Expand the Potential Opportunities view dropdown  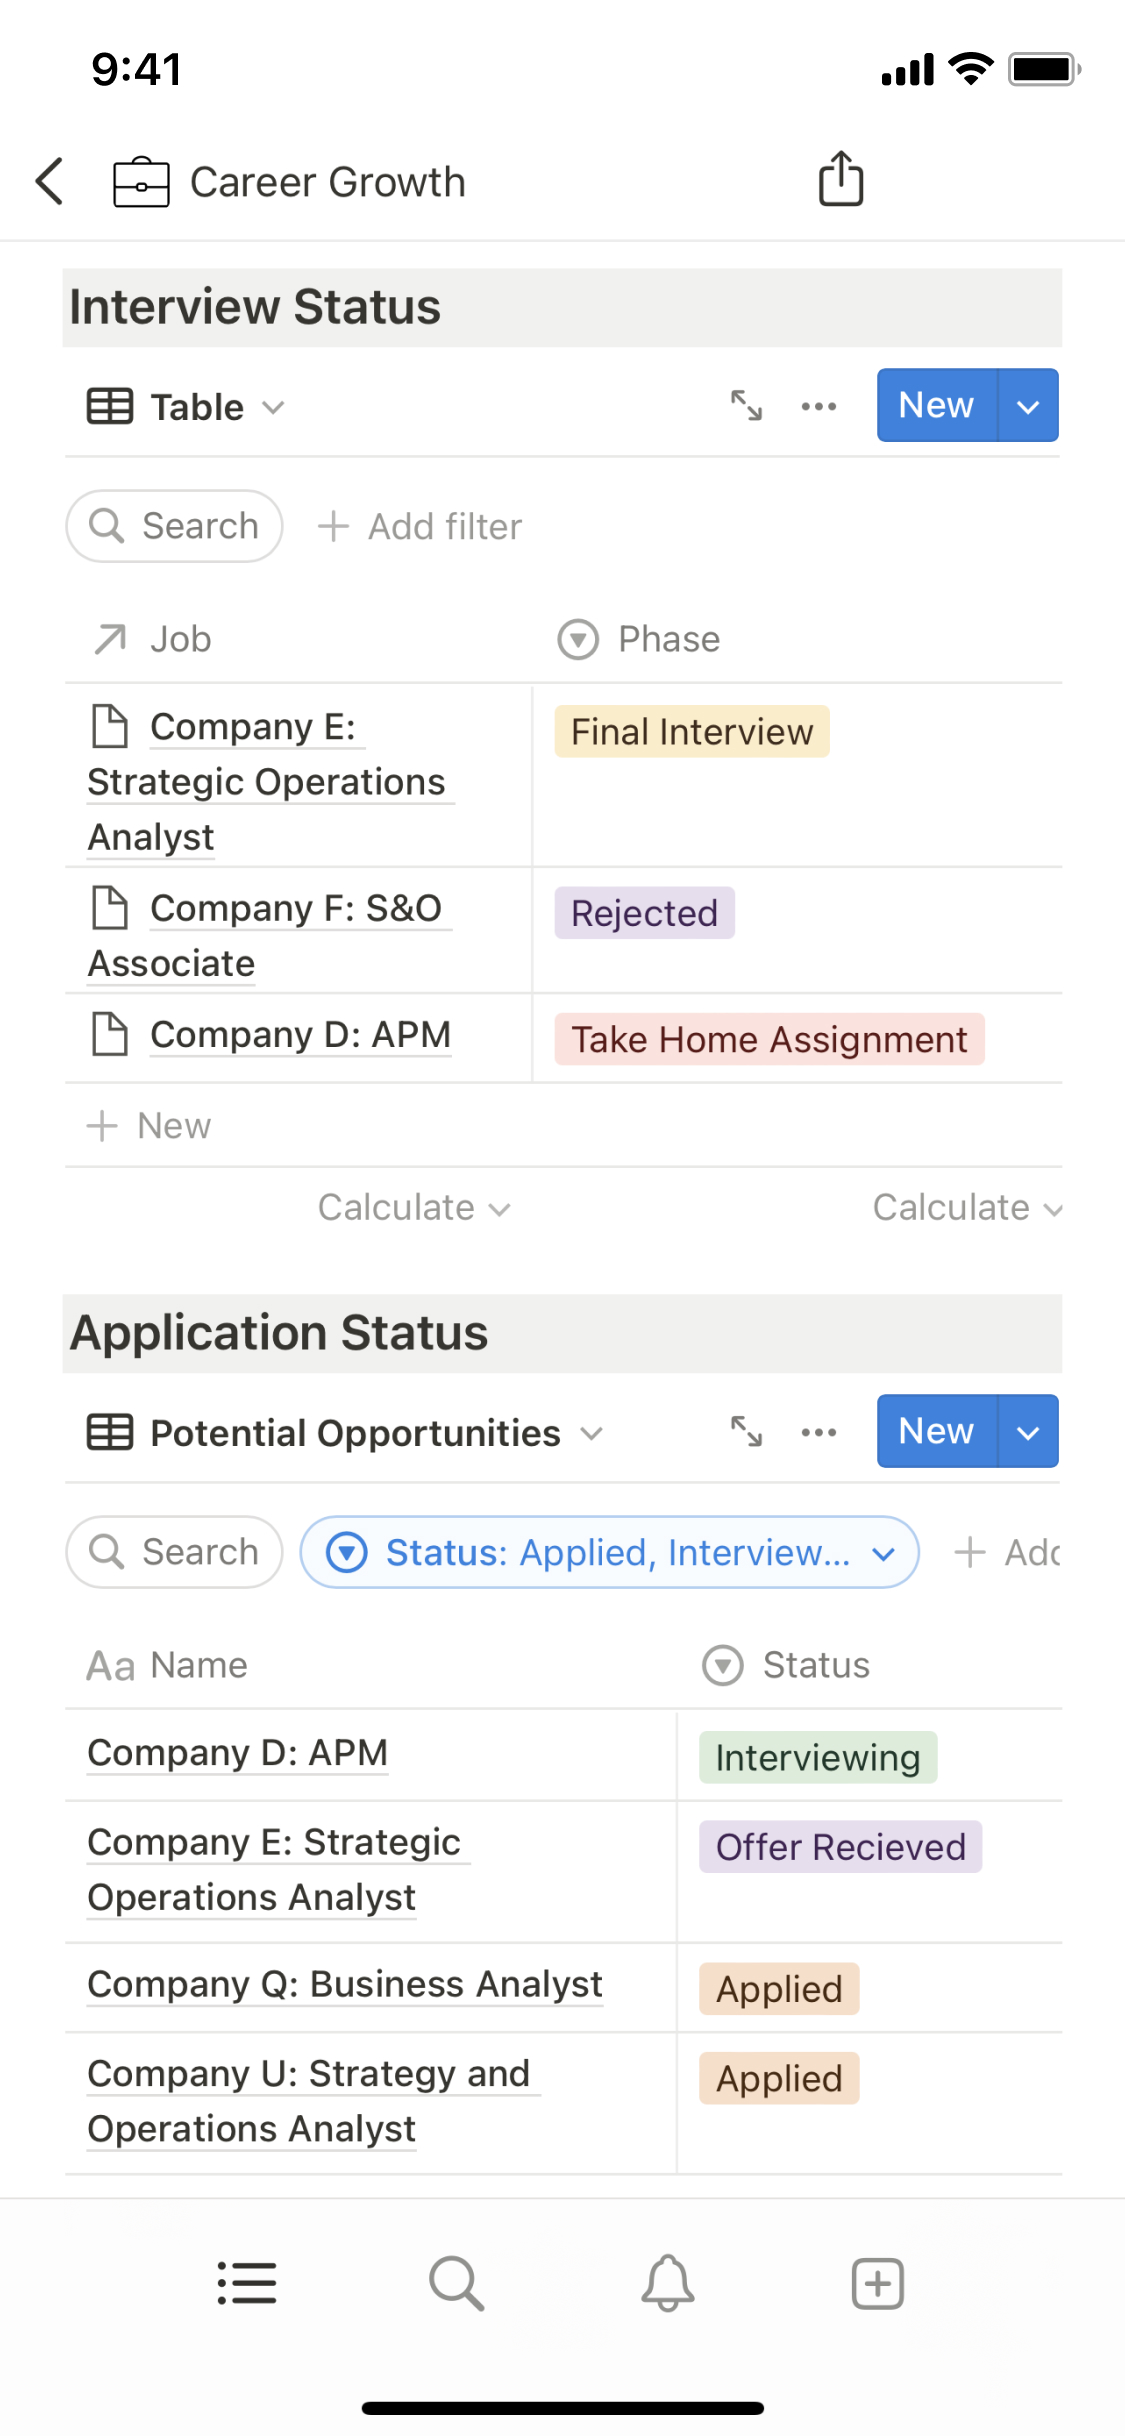pos(346,1433)
